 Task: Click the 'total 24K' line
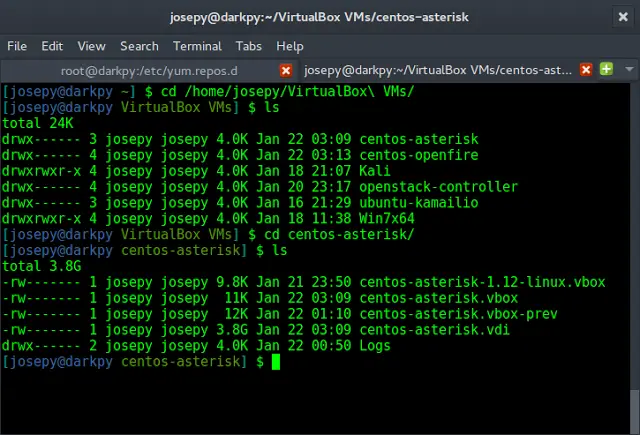coord(38,123)
